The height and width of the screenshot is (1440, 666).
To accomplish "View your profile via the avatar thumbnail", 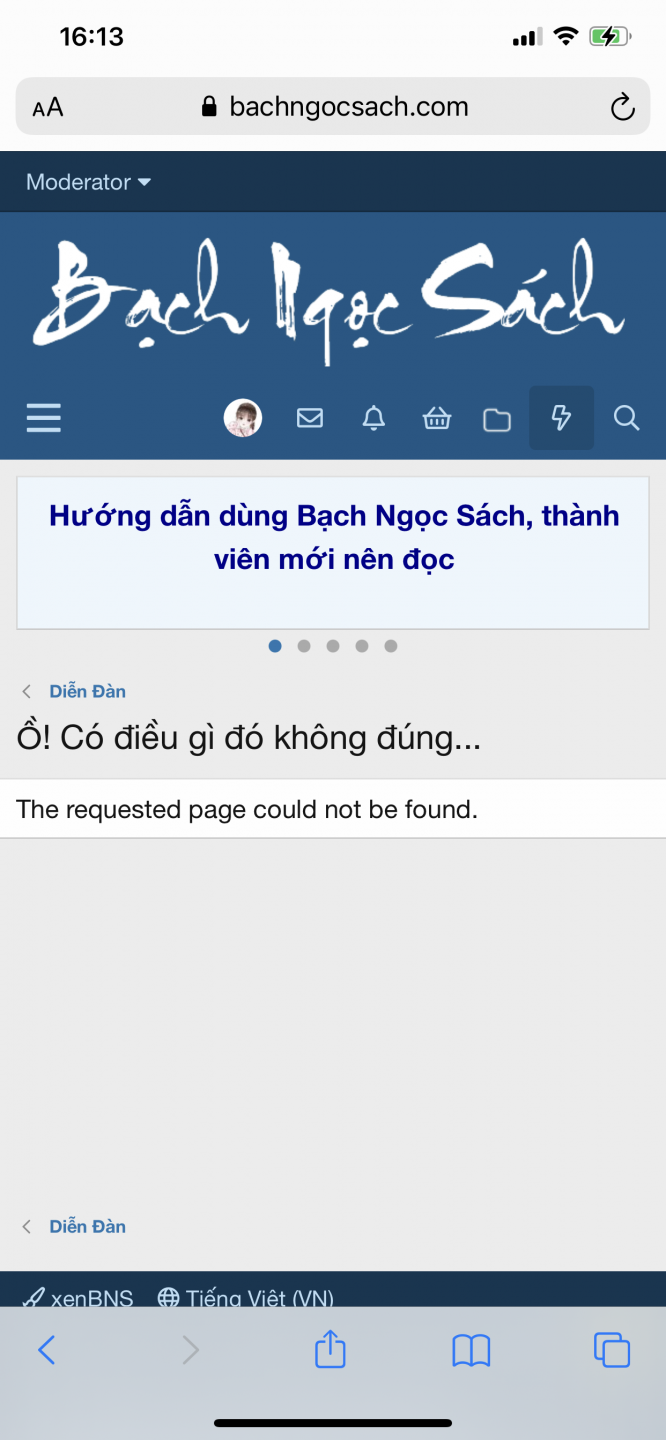I will click(243, 418).
